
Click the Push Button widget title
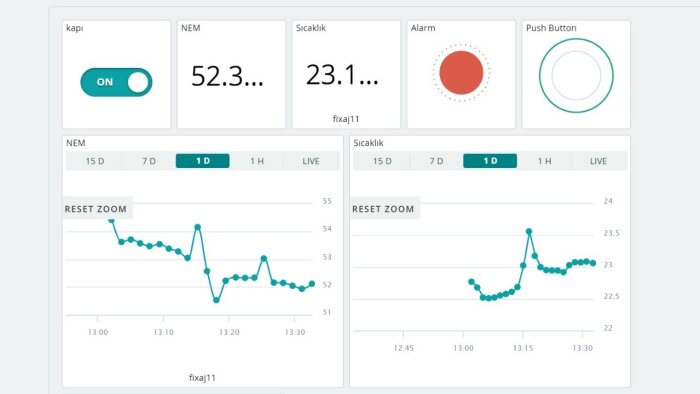pos(551,28)
